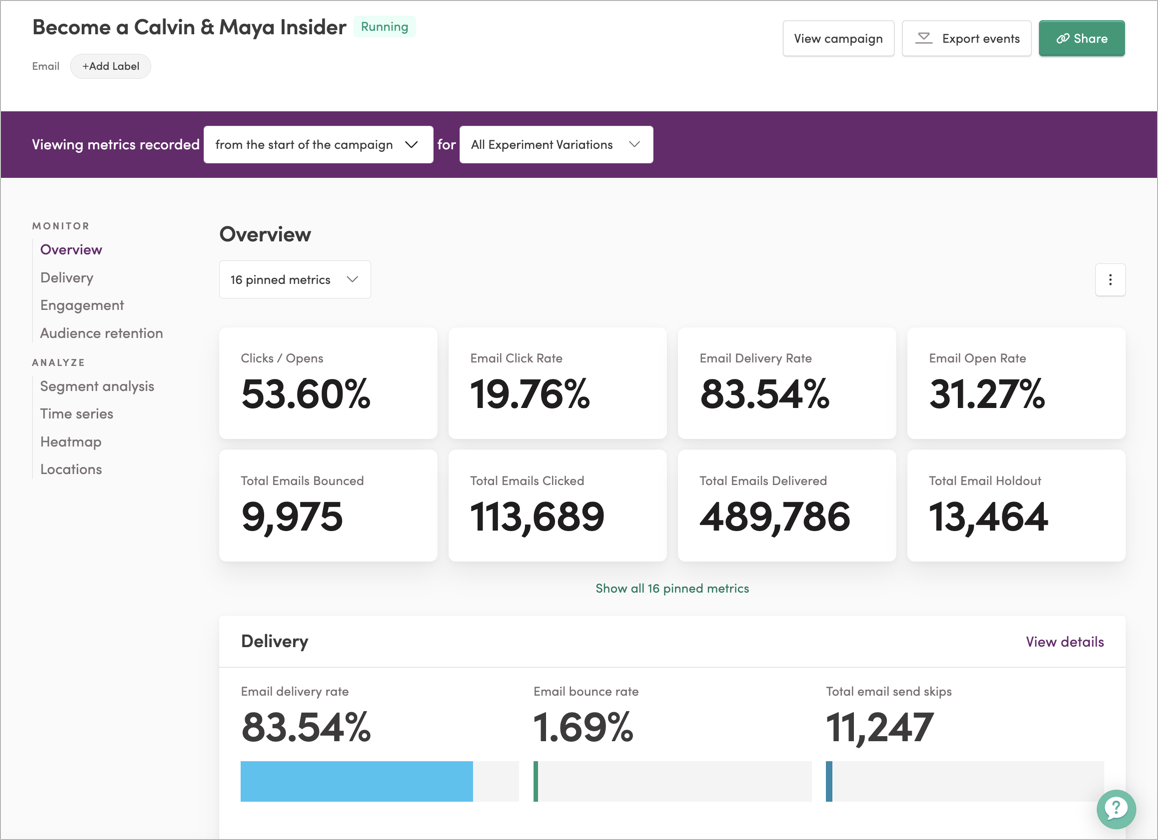Viewport: 1158px width, 840px height.
Task: Select the Total Emails Clicked card
Action: [x=558, y=506]
